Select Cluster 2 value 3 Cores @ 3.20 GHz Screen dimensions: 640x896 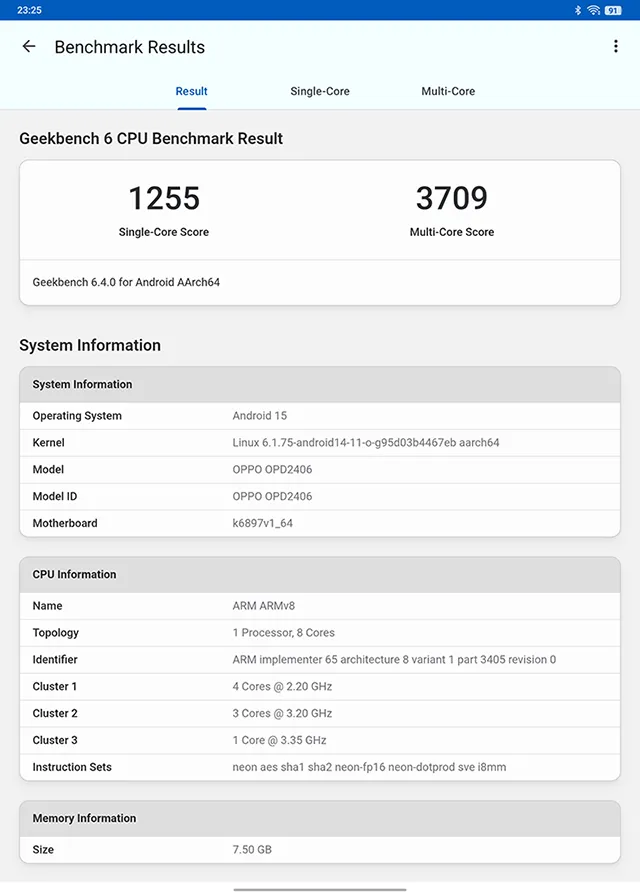click(282, 714)
